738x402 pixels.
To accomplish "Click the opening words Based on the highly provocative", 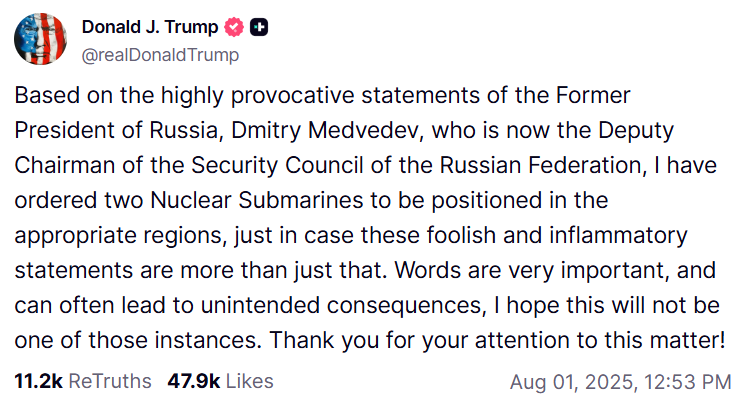I will pos(185,96).
